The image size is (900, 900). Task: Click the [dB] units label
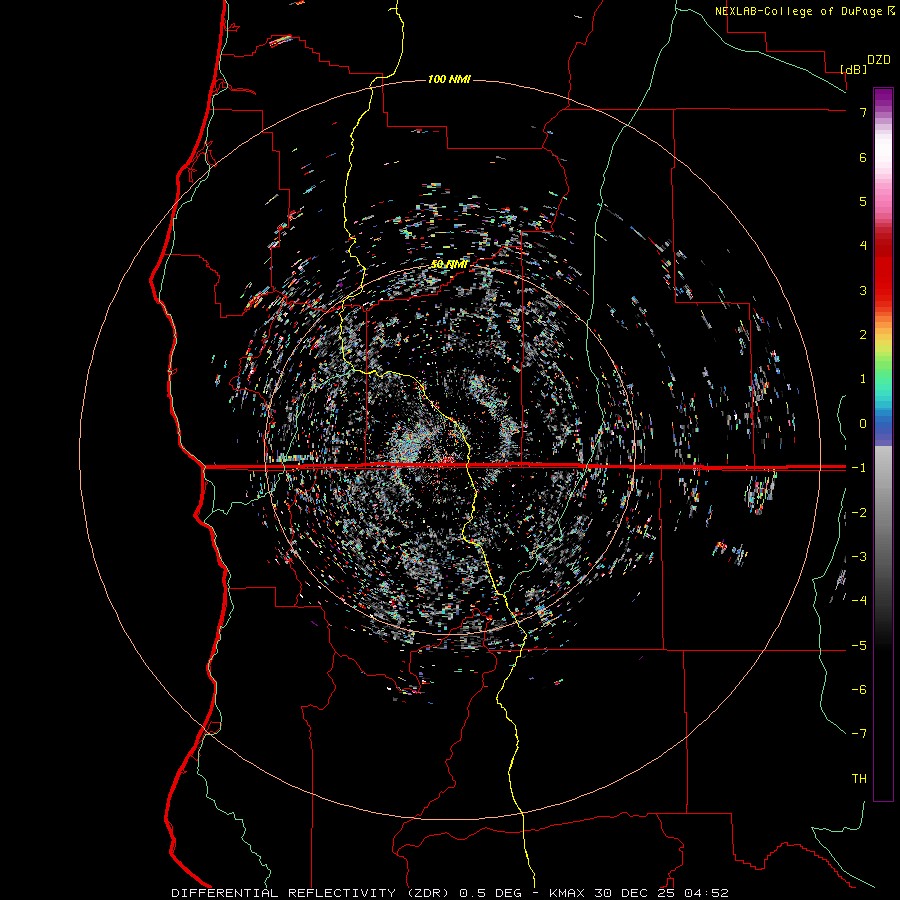point(853,69)
